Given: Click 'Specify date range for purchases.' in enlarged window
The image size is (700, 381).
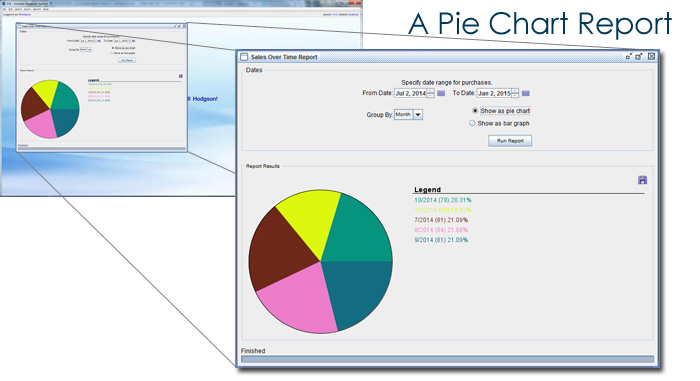Looking at the screenshot, I should (x=446, y=82).
